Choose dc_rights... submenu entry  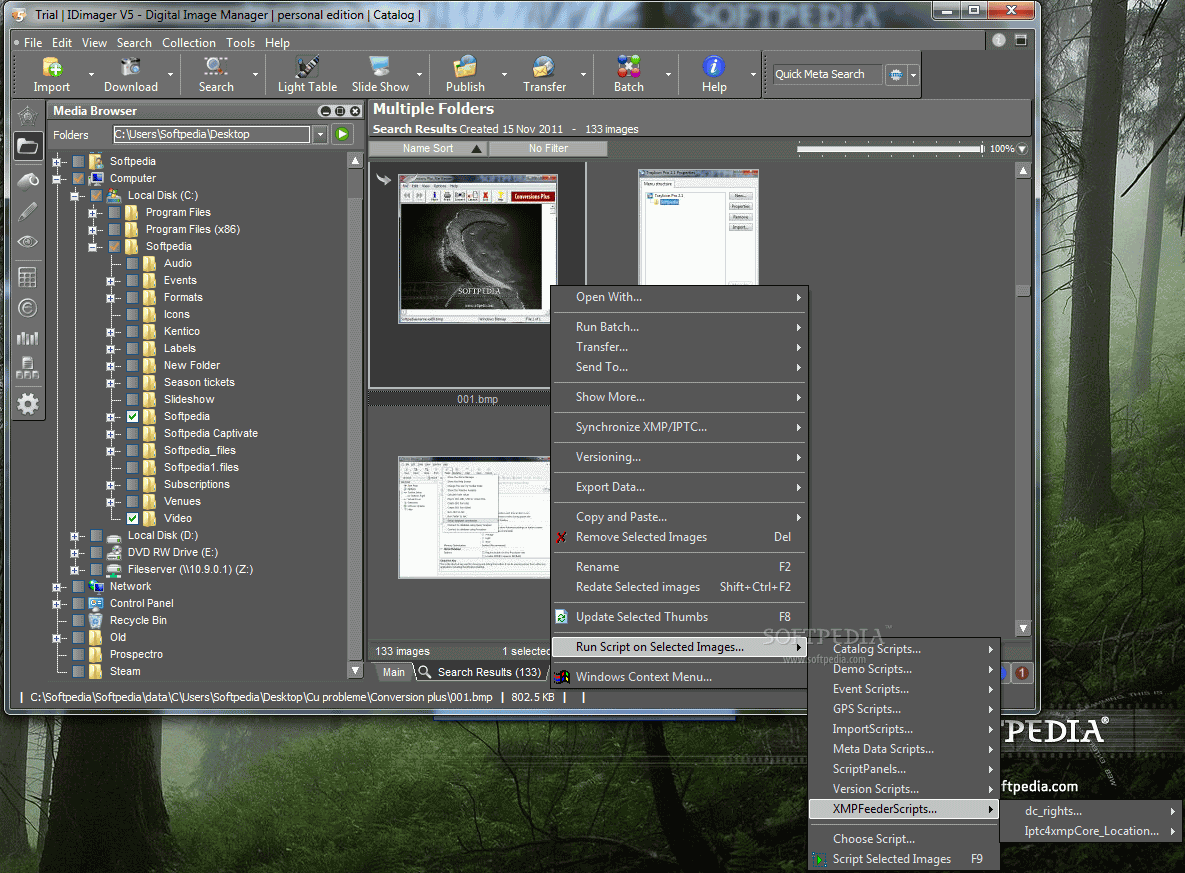(x=1092, y=811)
